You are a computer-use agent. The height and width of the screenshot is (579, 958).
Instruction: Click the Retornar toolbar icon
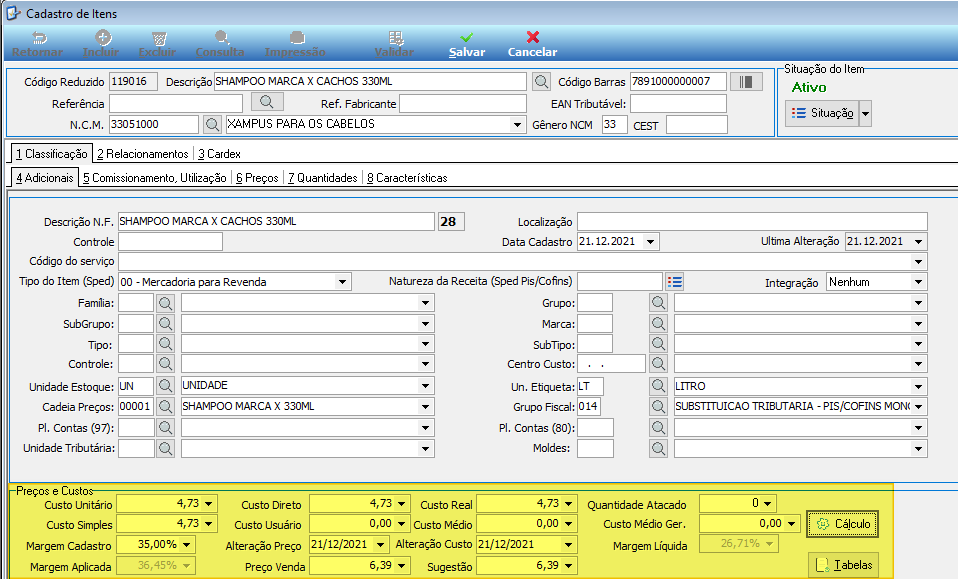(x=38, y=38)
